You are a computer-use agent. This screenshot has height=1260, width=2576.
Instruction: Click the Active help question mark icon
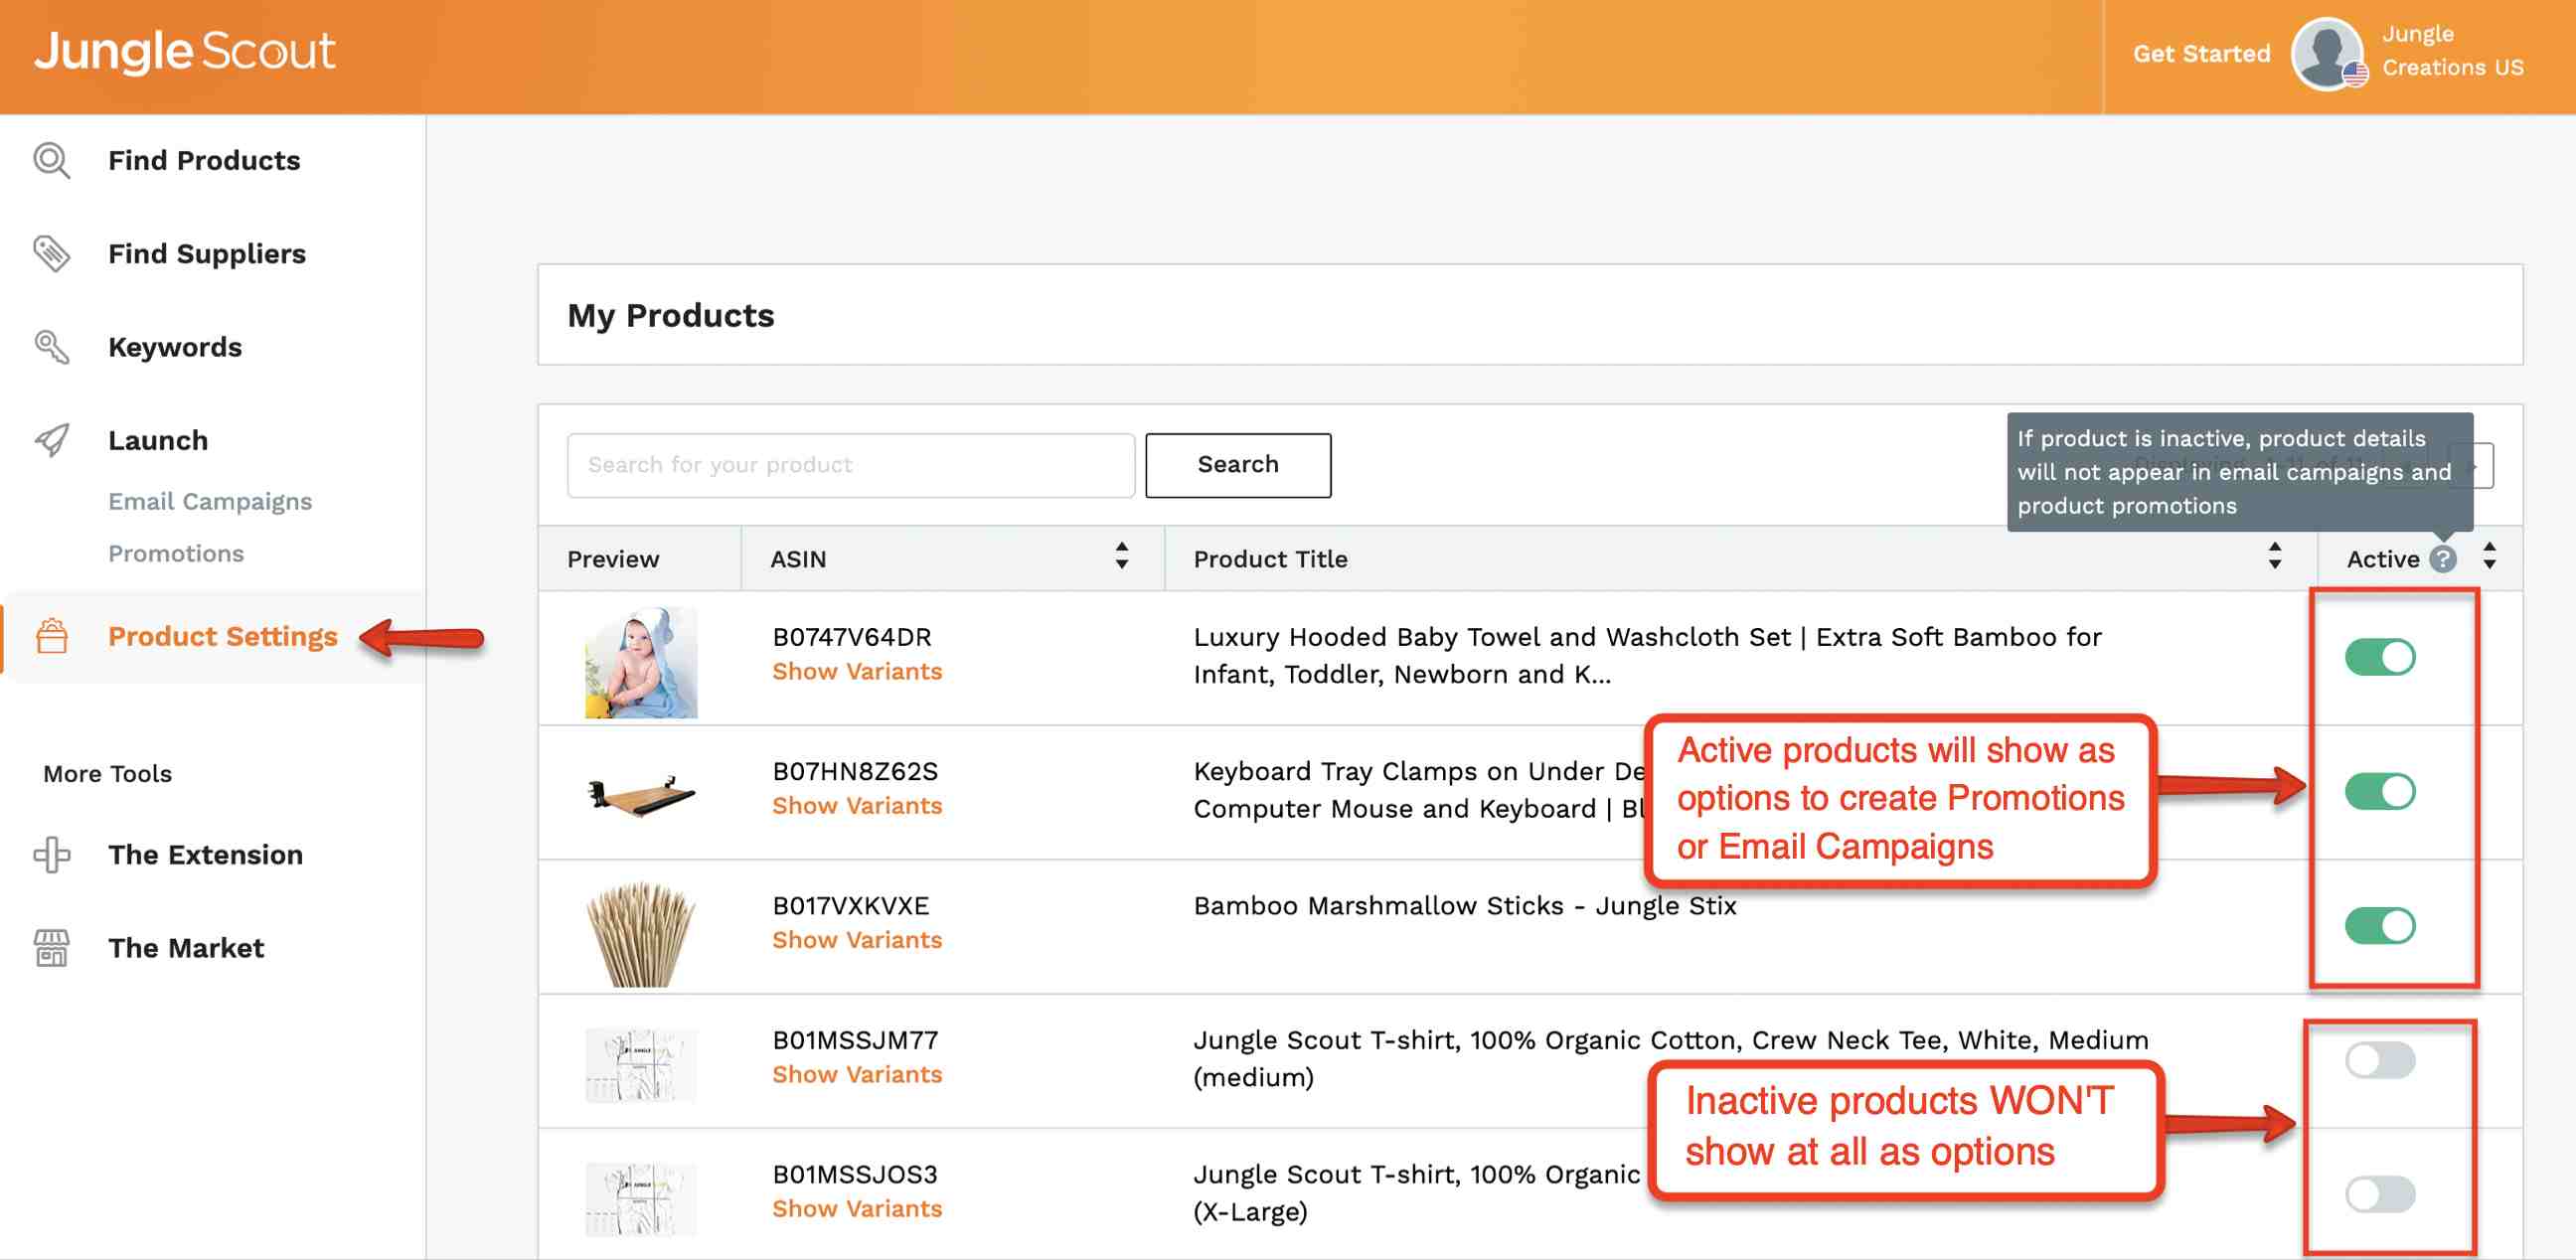coord(2443,559)
